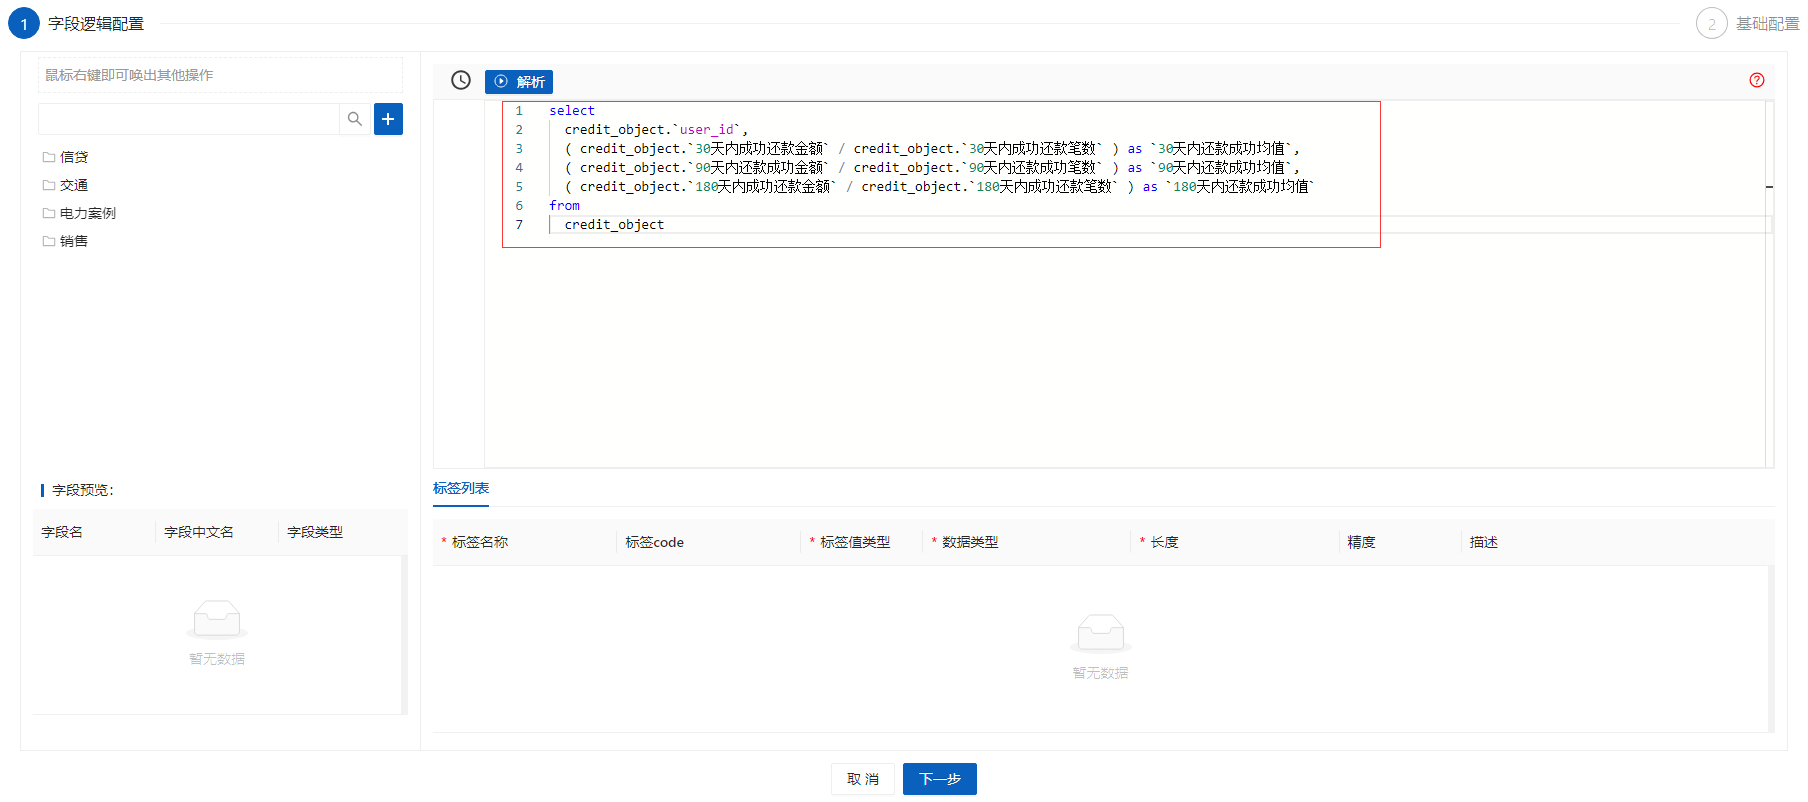Open the 销售 tree node

pyautogui.click(x=74, y=241)
